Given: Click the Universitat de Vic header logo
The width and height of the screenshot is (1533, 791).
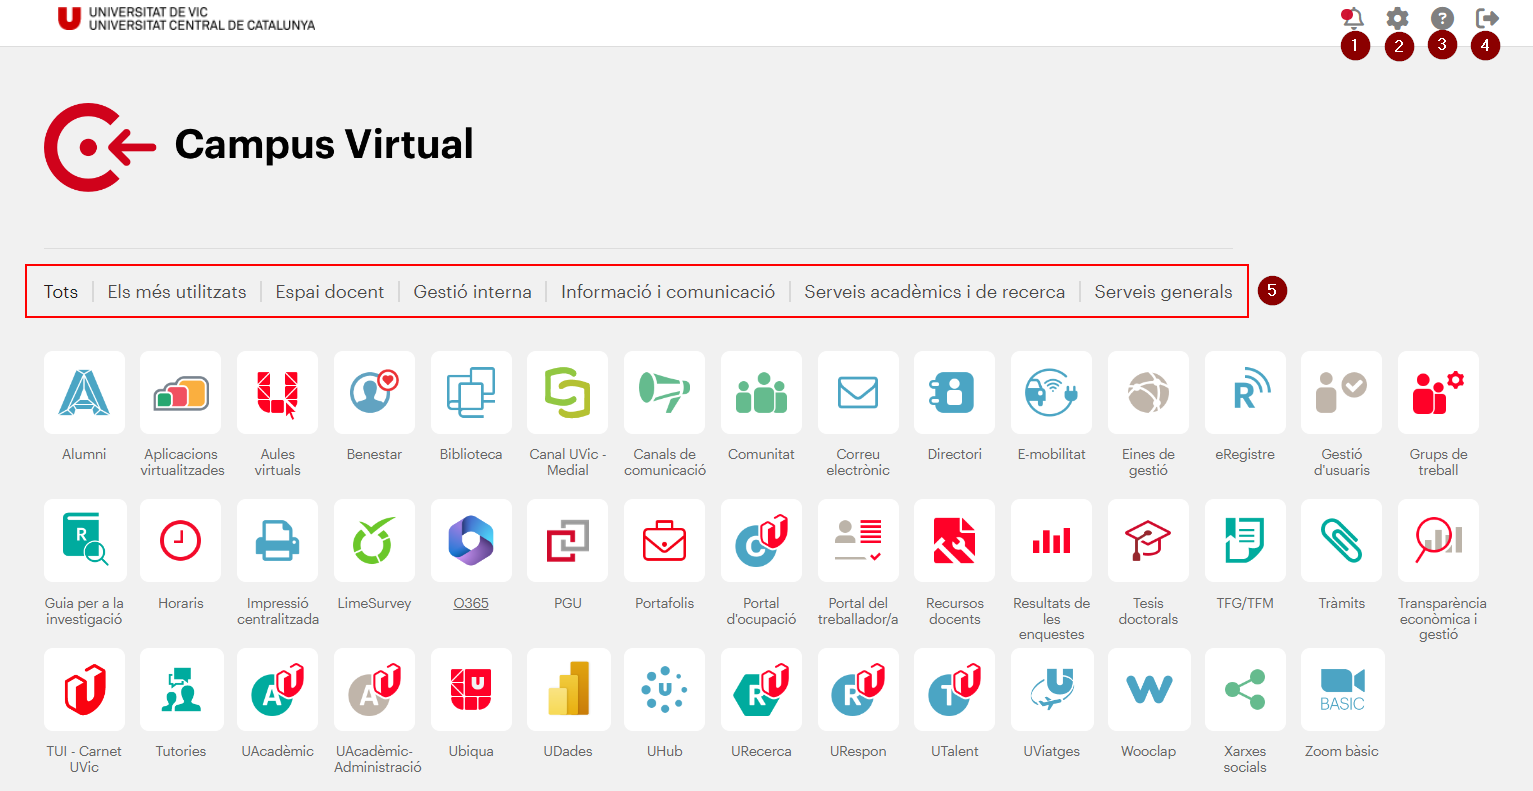Looking at the screenshot, I should (186, 18).
